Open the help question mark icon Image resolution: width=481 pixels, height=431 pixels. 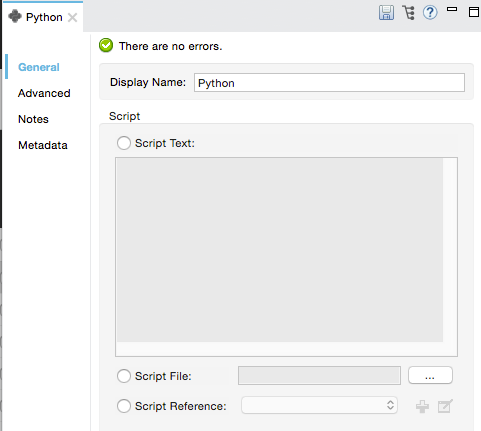coord(430,13)
